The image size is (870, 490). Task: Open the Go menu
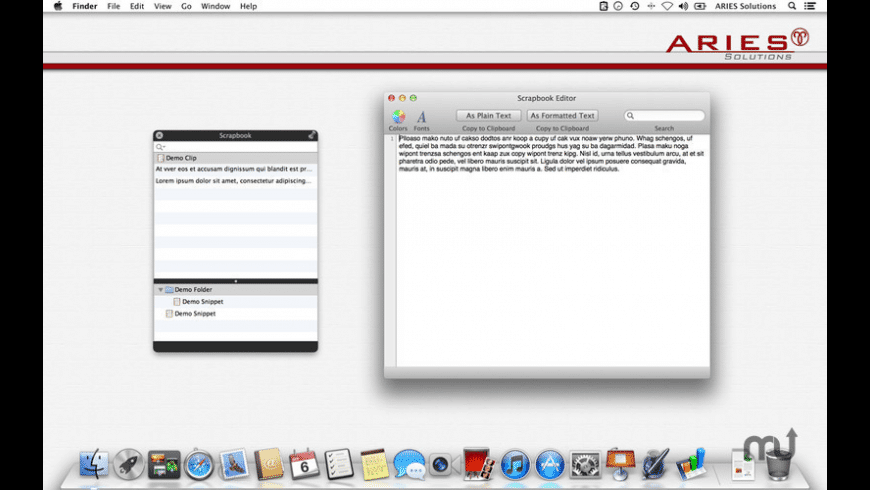(186, 6)
